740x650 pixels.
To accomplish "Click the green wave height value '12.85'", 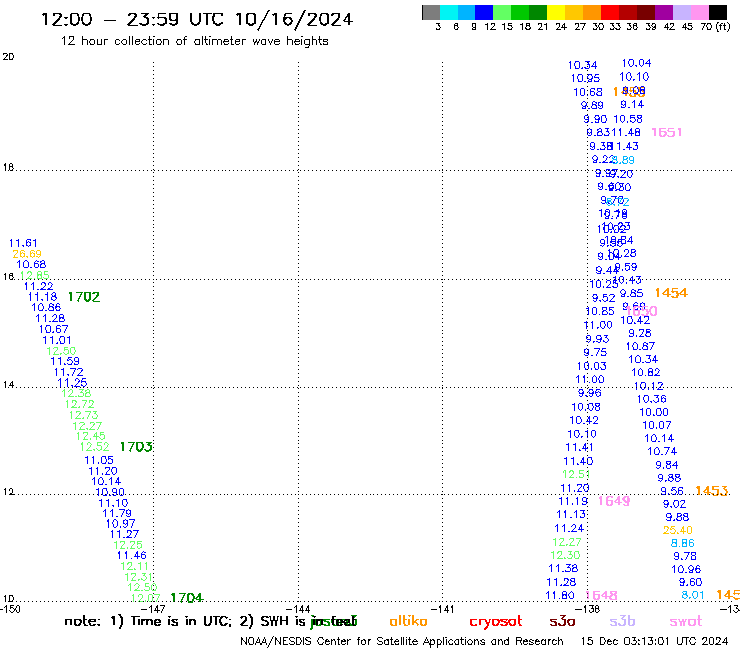I will (x=34, y=275).
